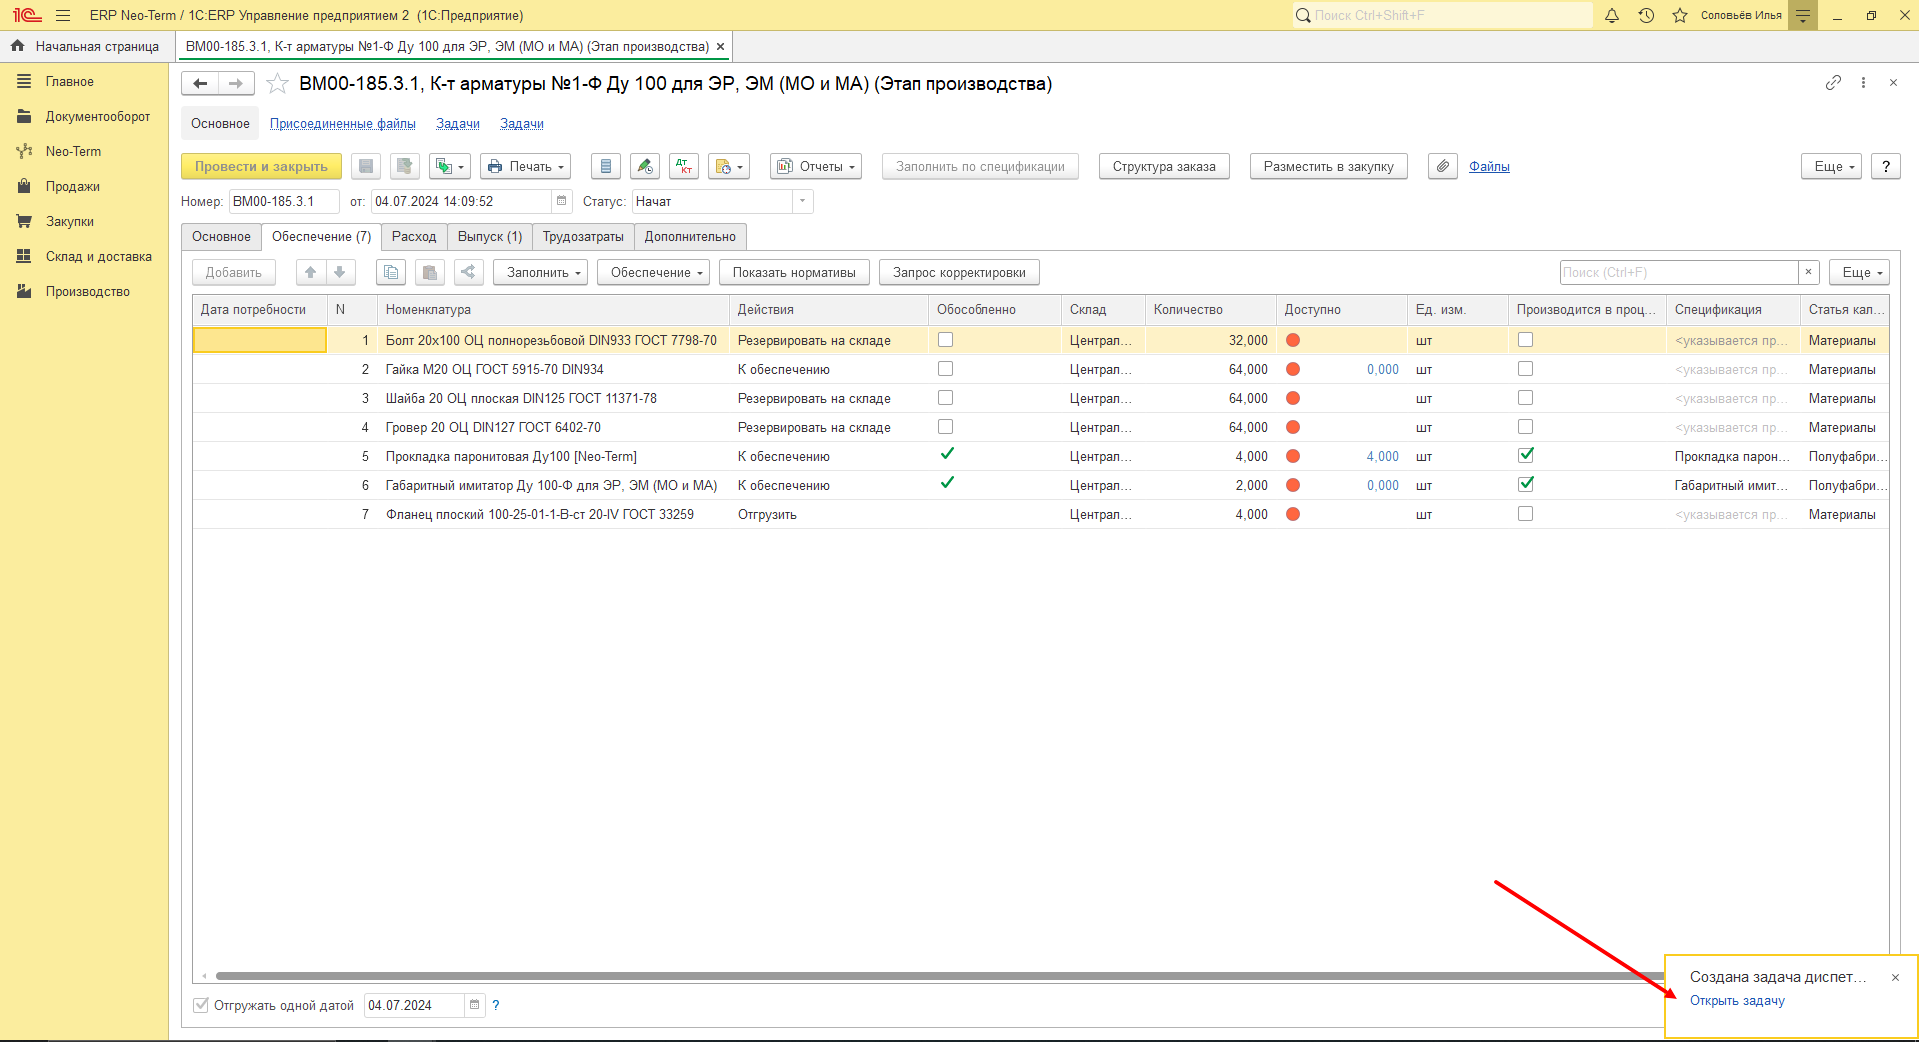Go back with the left arrow

[200, 84]
